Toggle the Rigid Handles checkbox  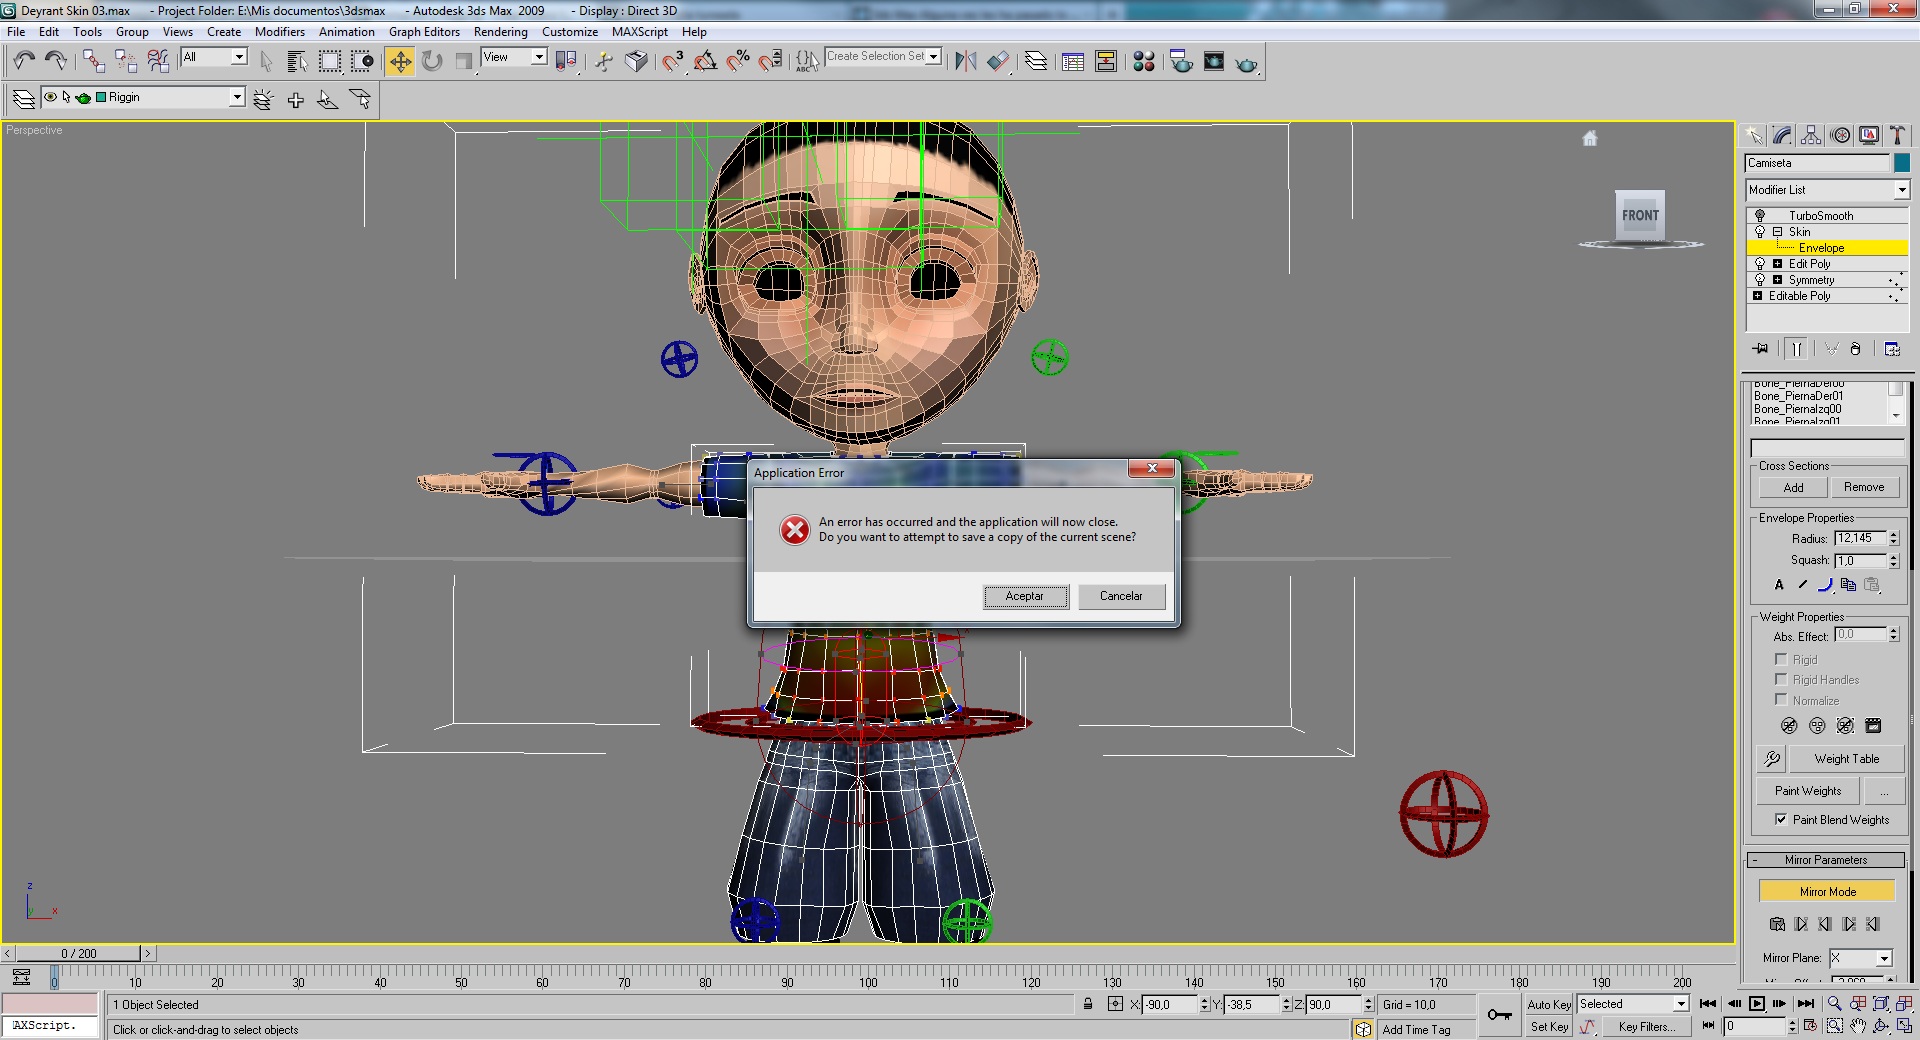click(1781, 679)
